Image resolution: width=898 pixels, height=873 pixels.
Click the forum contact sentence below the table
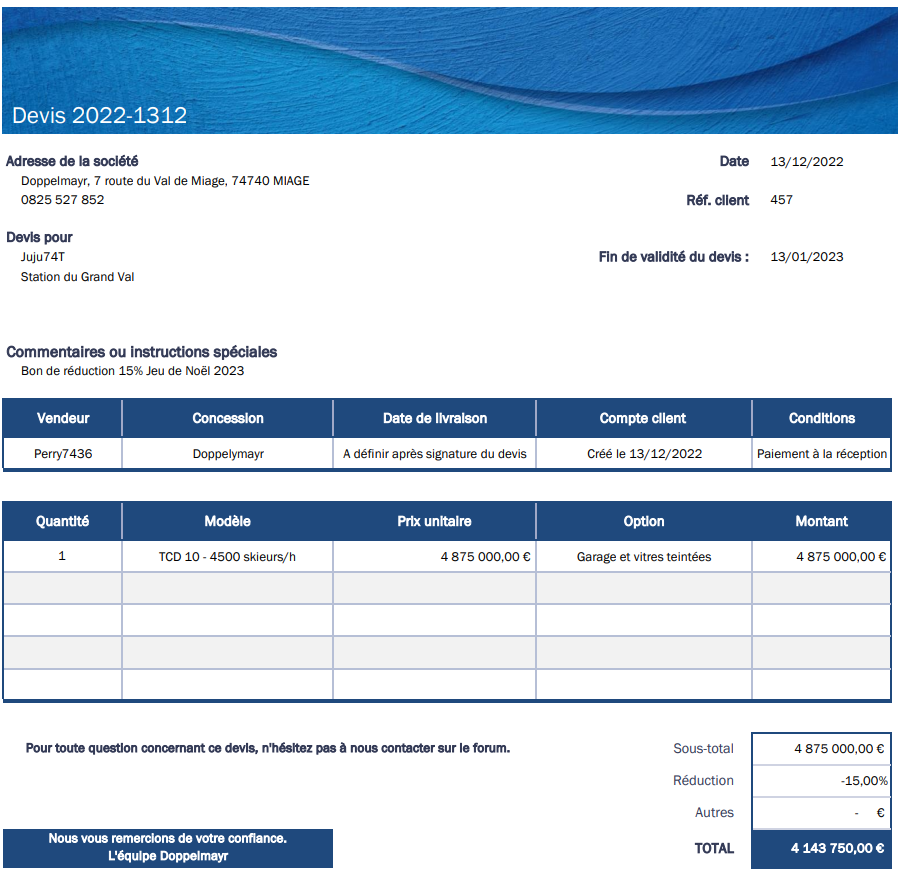coord(267,748)
